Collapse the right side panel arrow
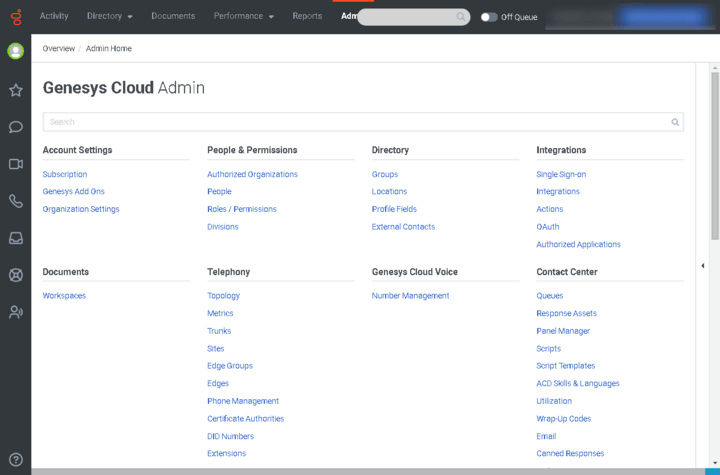The width and height of the screenshot is (720, 475). [703, 266]
